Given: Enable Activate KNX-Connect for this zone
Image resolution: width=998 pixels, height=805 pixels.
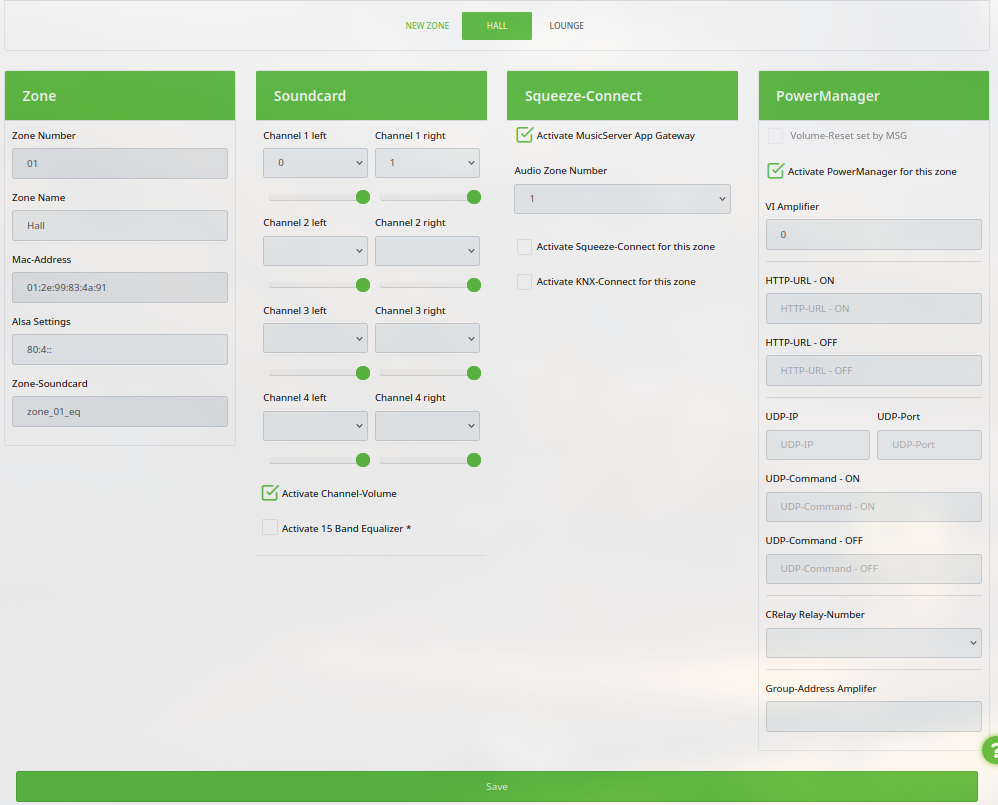Looking at the screenshot, I should (524, 282).
